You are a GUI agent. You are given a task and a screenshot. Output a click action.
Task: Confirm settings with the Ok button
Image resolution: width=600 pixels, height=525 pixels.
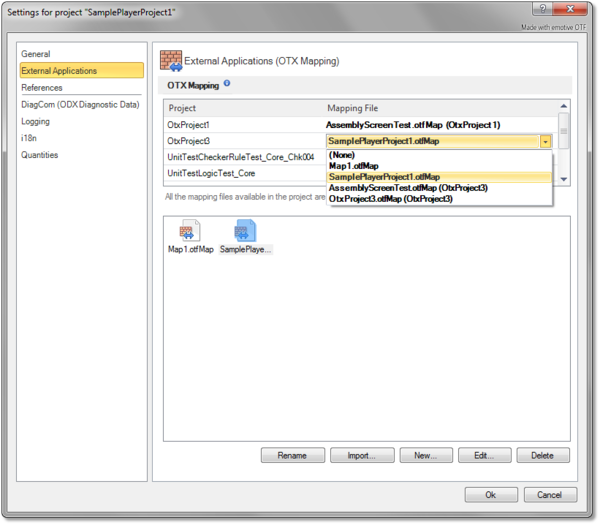pyautogui.click(x=490, y=494)
